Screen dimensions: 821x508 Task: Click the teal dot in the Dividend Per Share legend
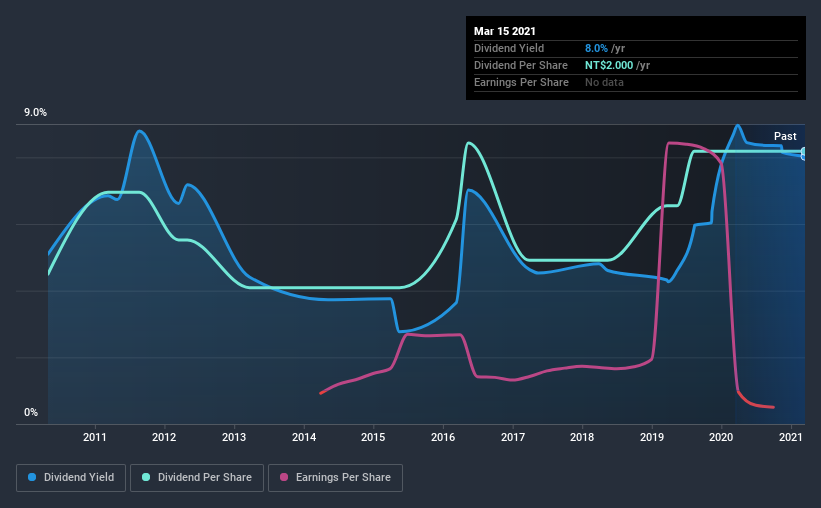tap(146, 477)
